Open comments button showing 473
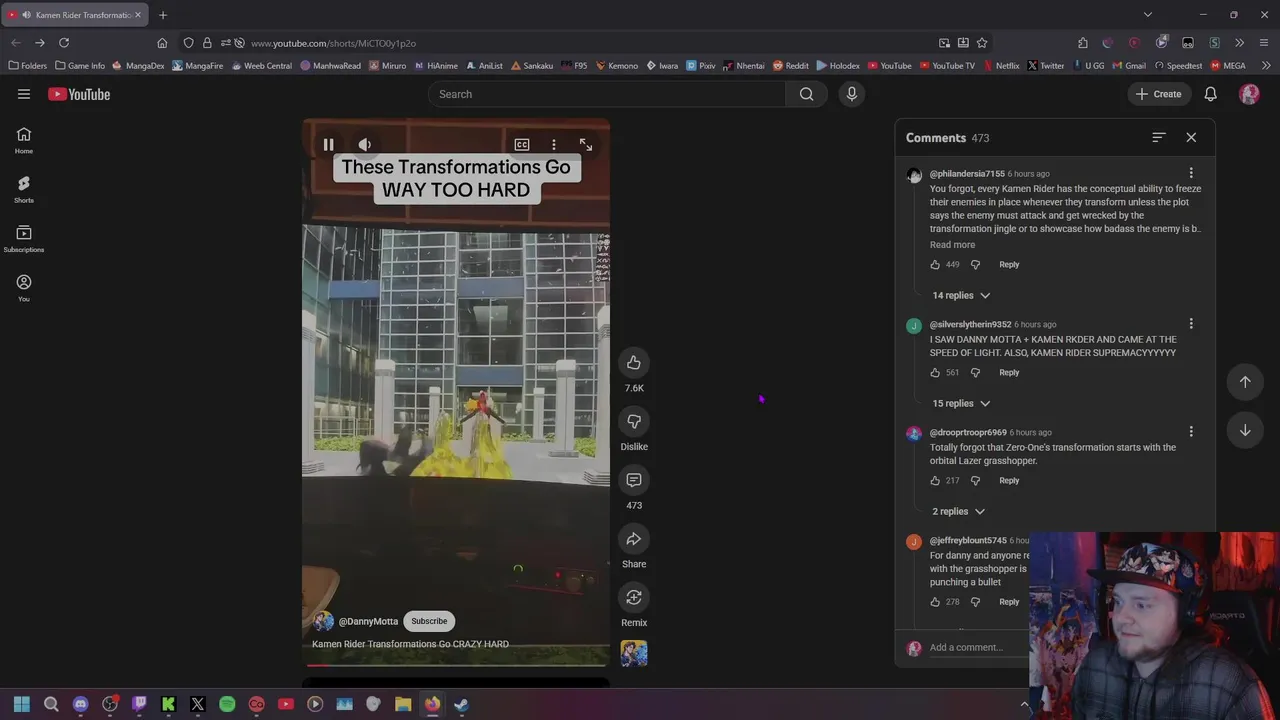Screen dimensions: 1280x720 [634, 480]
